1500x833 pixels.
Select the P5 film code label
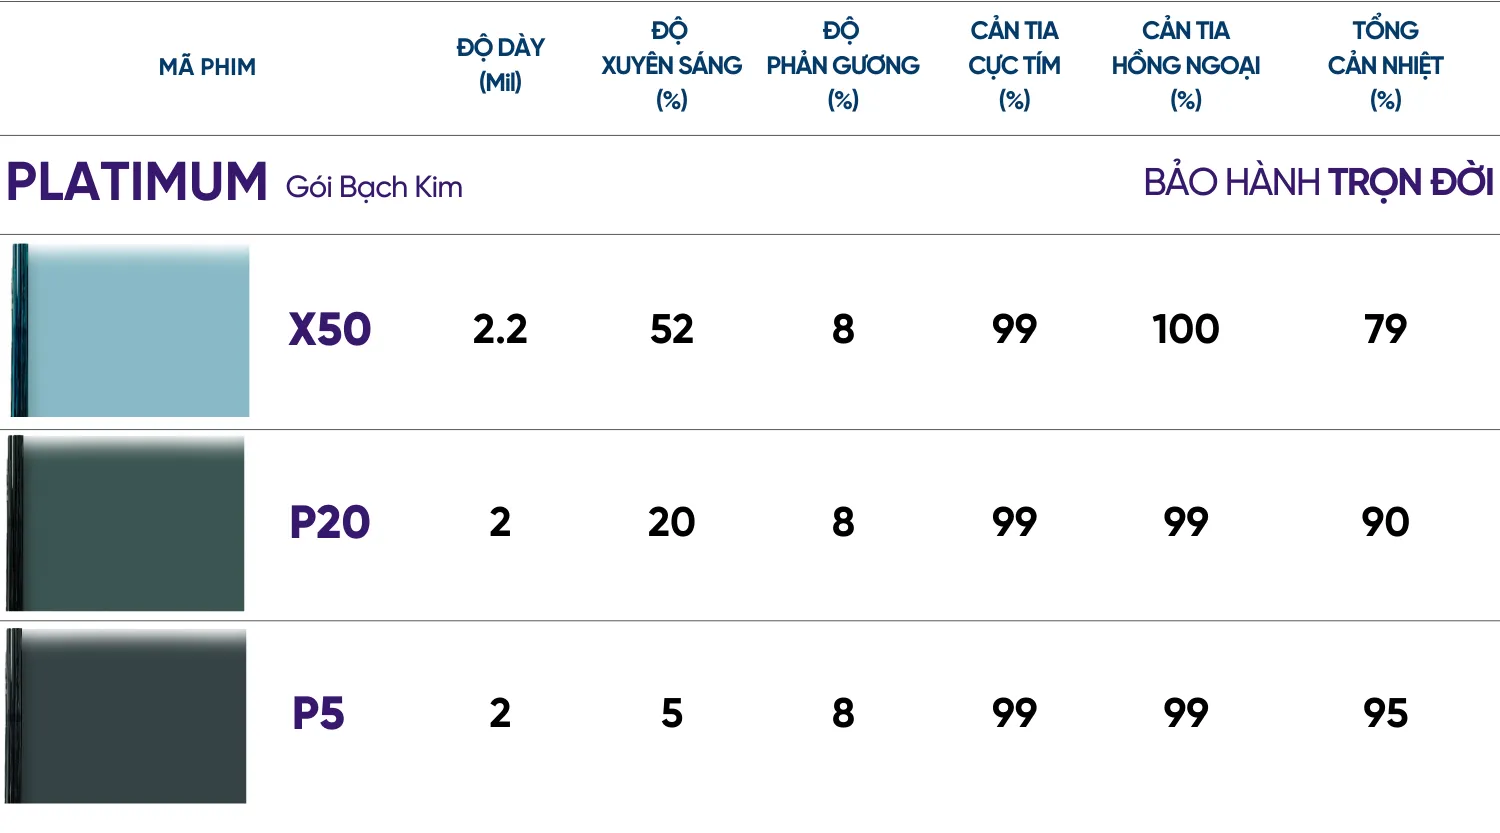coord(318,714)
